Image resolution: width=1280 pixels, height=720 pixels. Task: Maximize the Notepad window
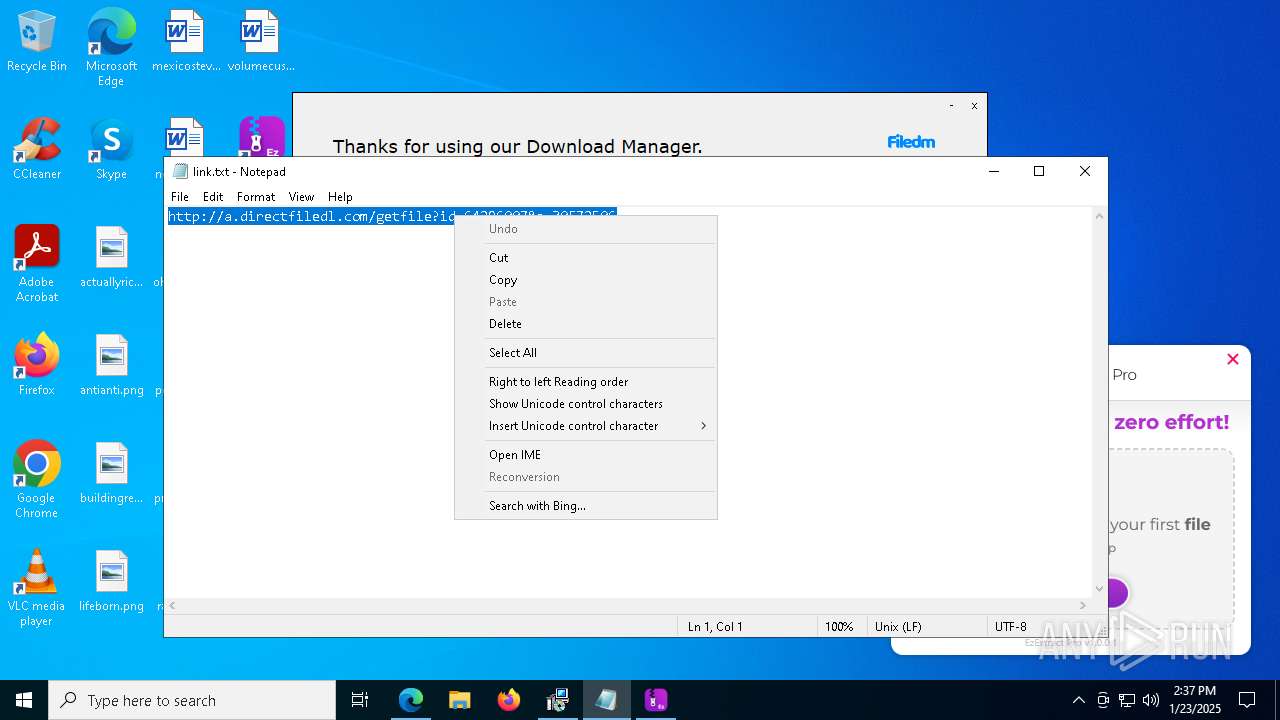coord(1039,171)
